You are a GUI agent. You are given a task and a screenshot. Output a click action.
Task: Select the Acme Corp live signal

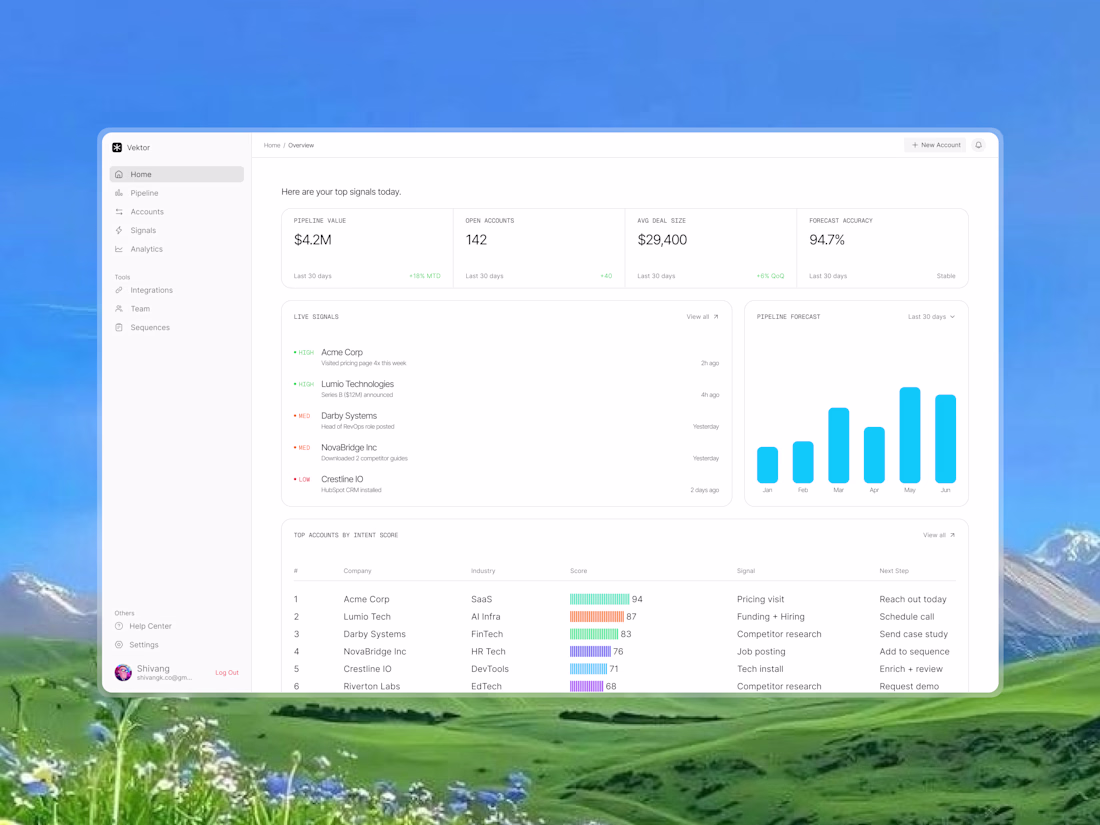[506, 357]
